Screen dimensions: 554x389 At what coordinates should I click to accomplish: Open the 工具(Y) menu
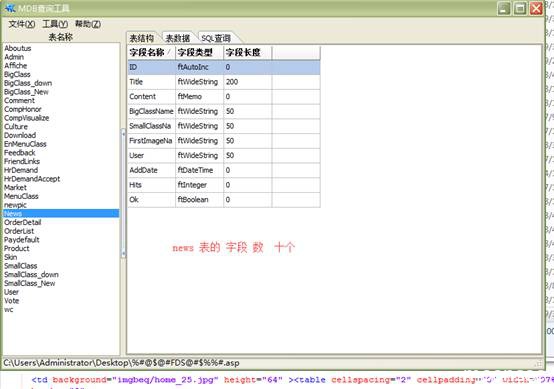55,24
